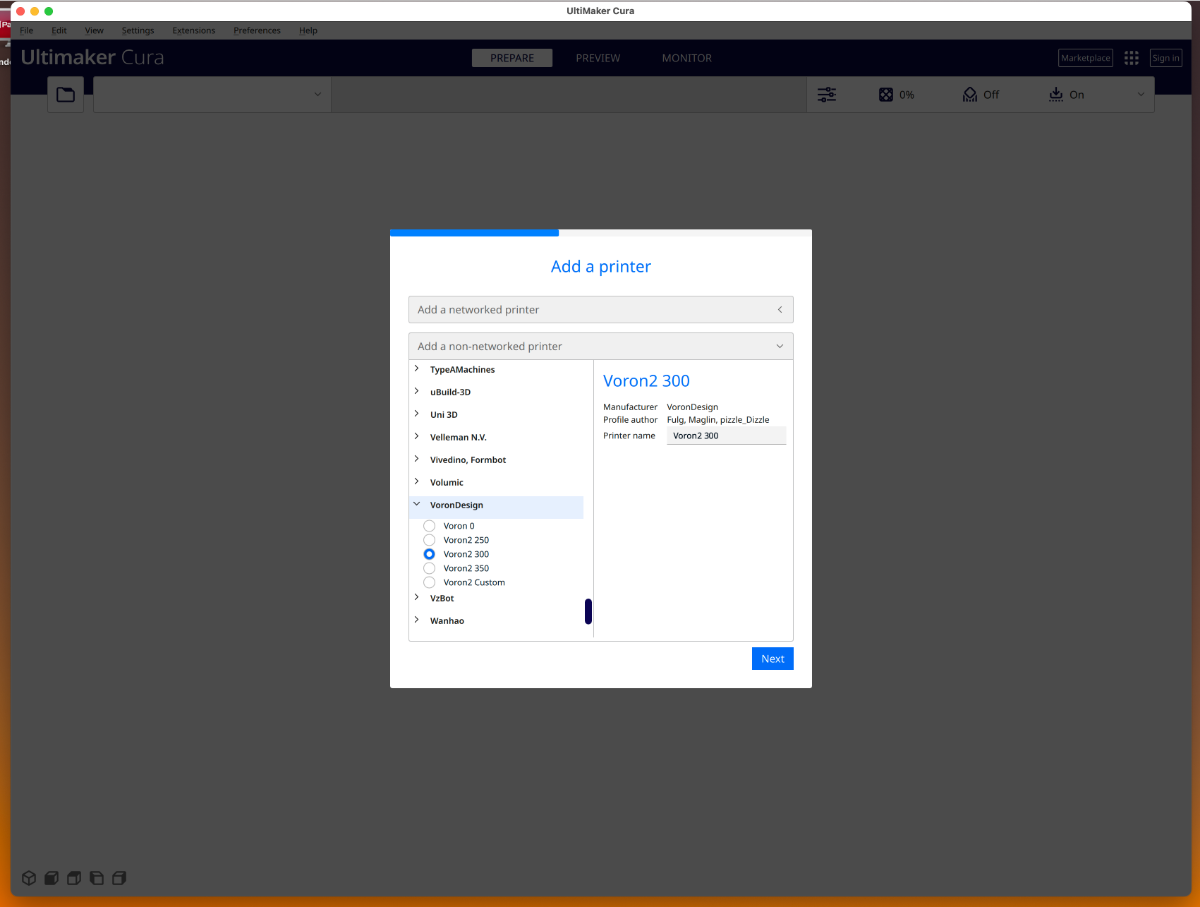
Task: Click the Printer name input field
Action: (x=727, y=436)
